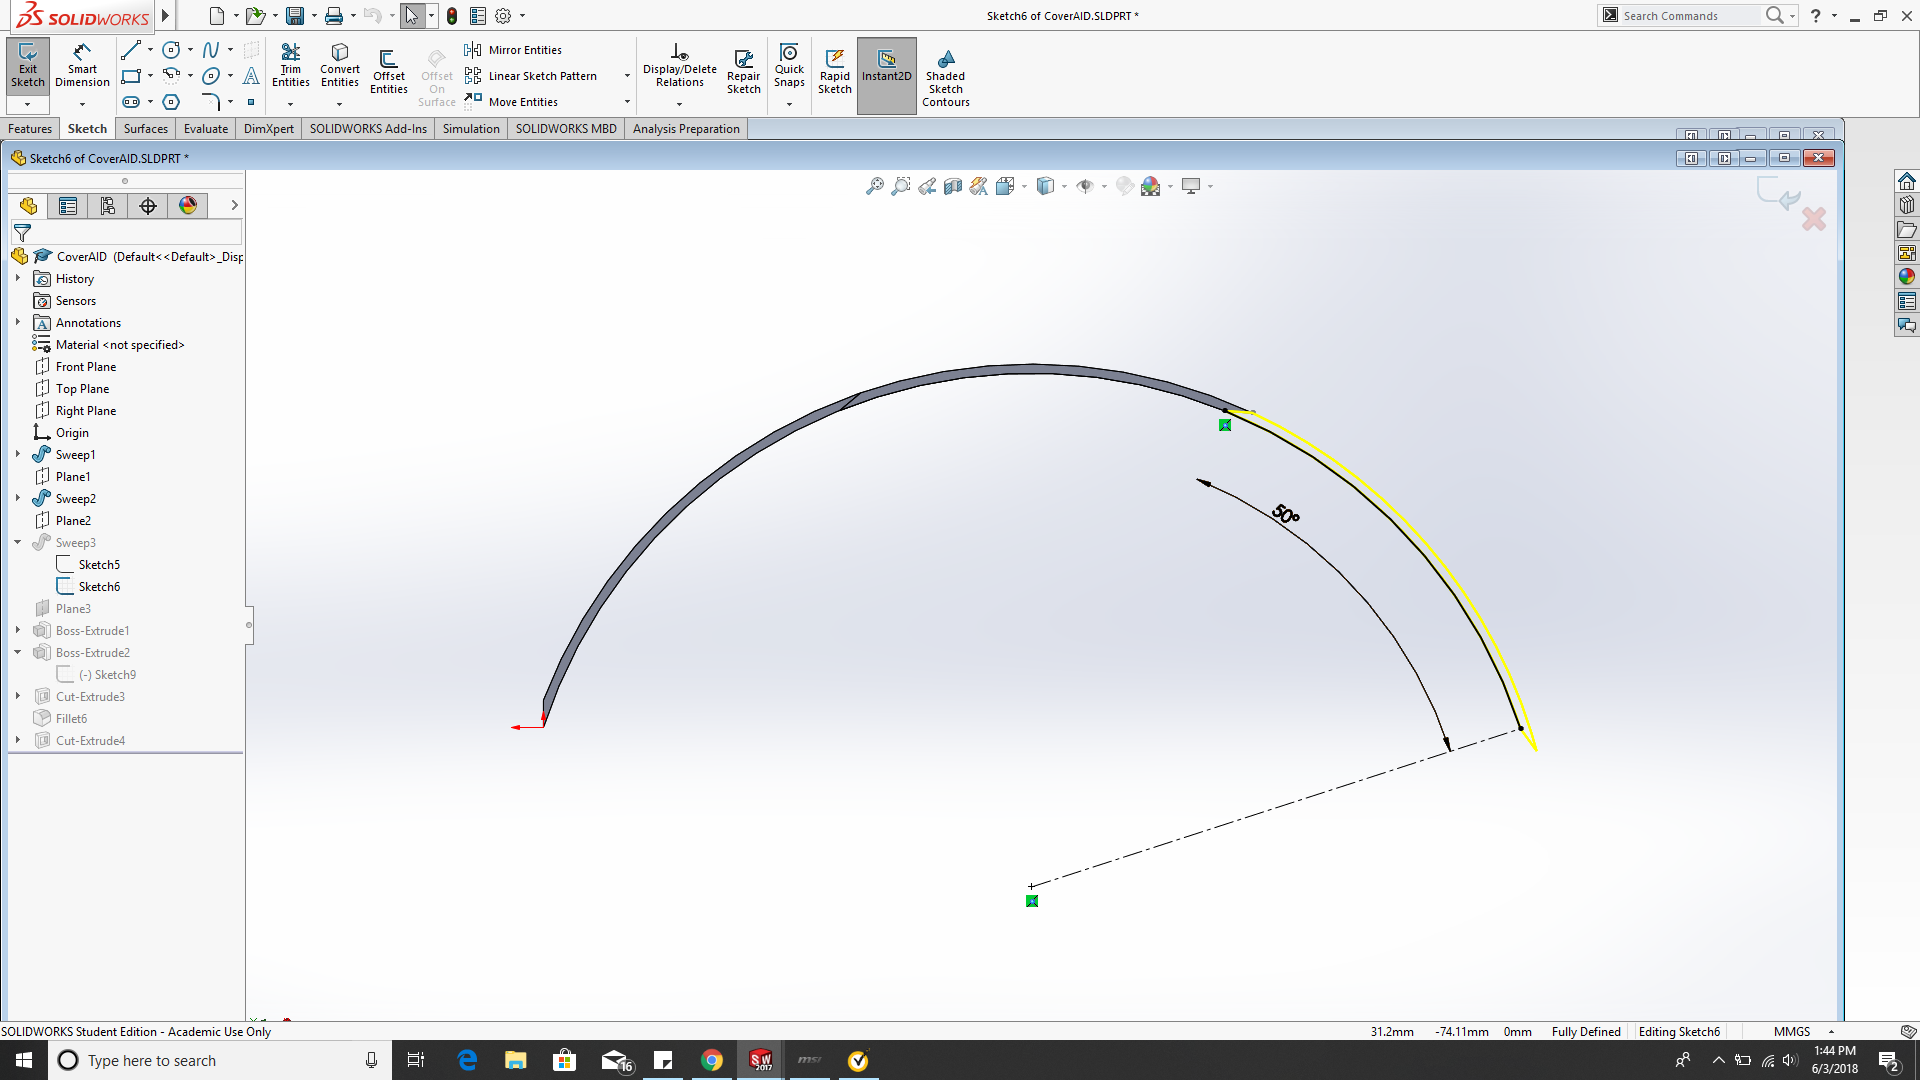Click Zoom to Fit in view toolbar
The width and height of the screenshot is (1920, 1080).
coord(875,186)
